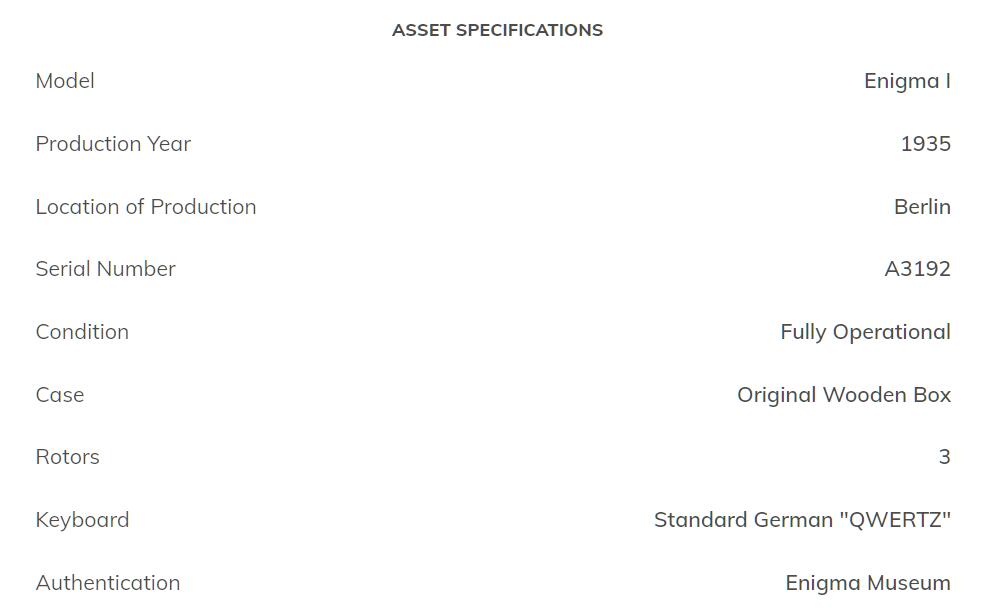Select the Rotors label
The height and width of the screenshot is (610, 994).
67,457
